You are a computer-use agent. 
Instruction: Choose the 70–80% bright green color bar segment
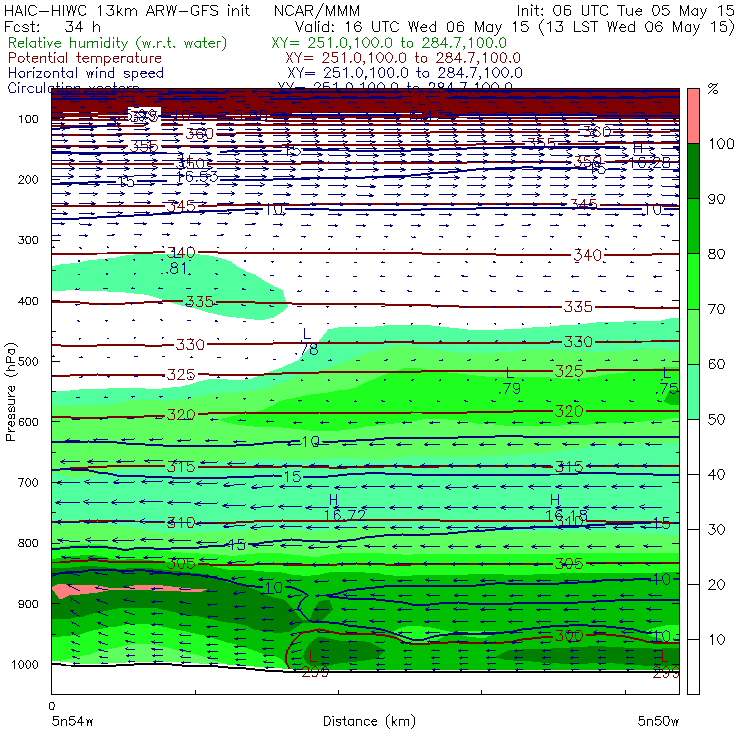point(693,281)
